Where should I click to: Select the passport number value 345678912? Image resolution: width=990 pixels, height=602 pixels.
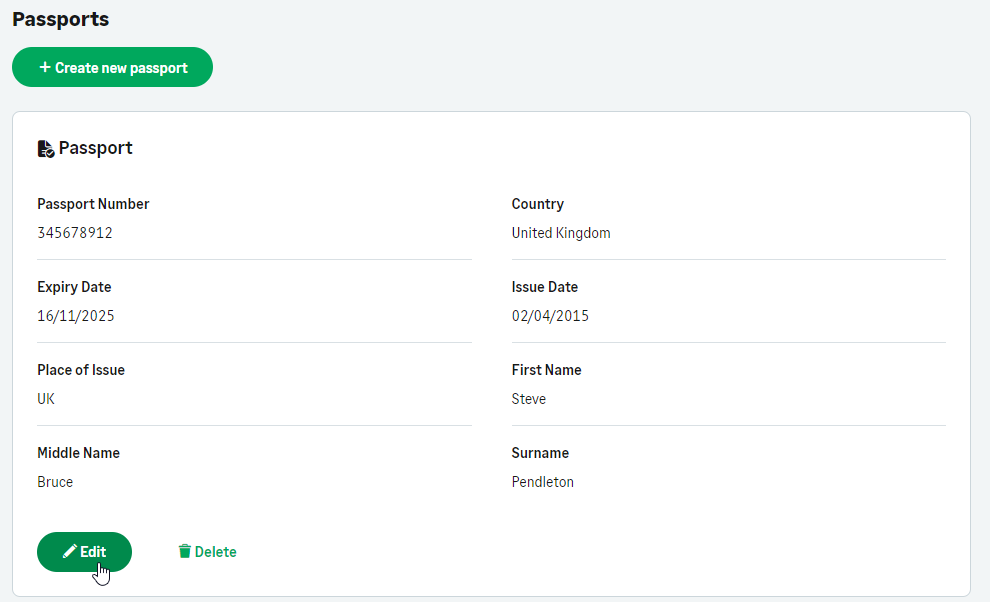75,233
